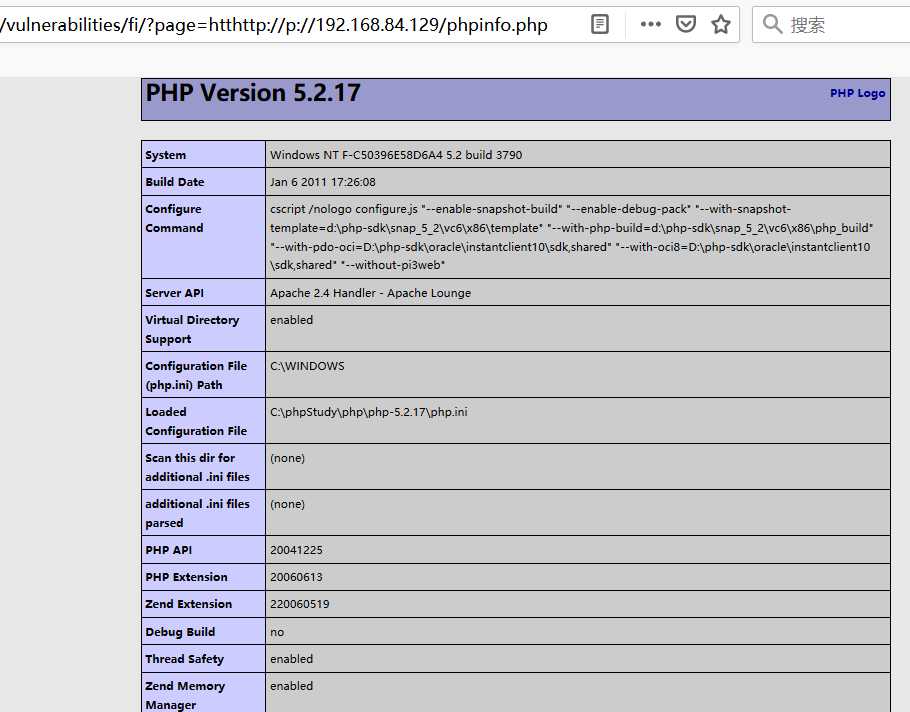This screenshot has width=910, height=712.
Task: Open the PHP Logo image link
Action: (x=857, y=93)
